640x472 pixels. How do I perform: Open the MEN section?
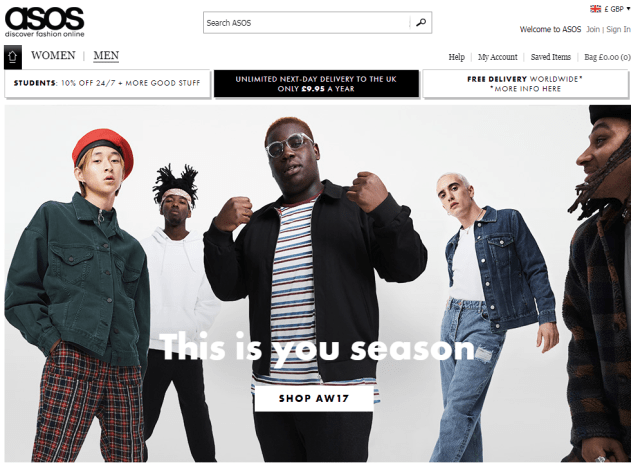106,55
